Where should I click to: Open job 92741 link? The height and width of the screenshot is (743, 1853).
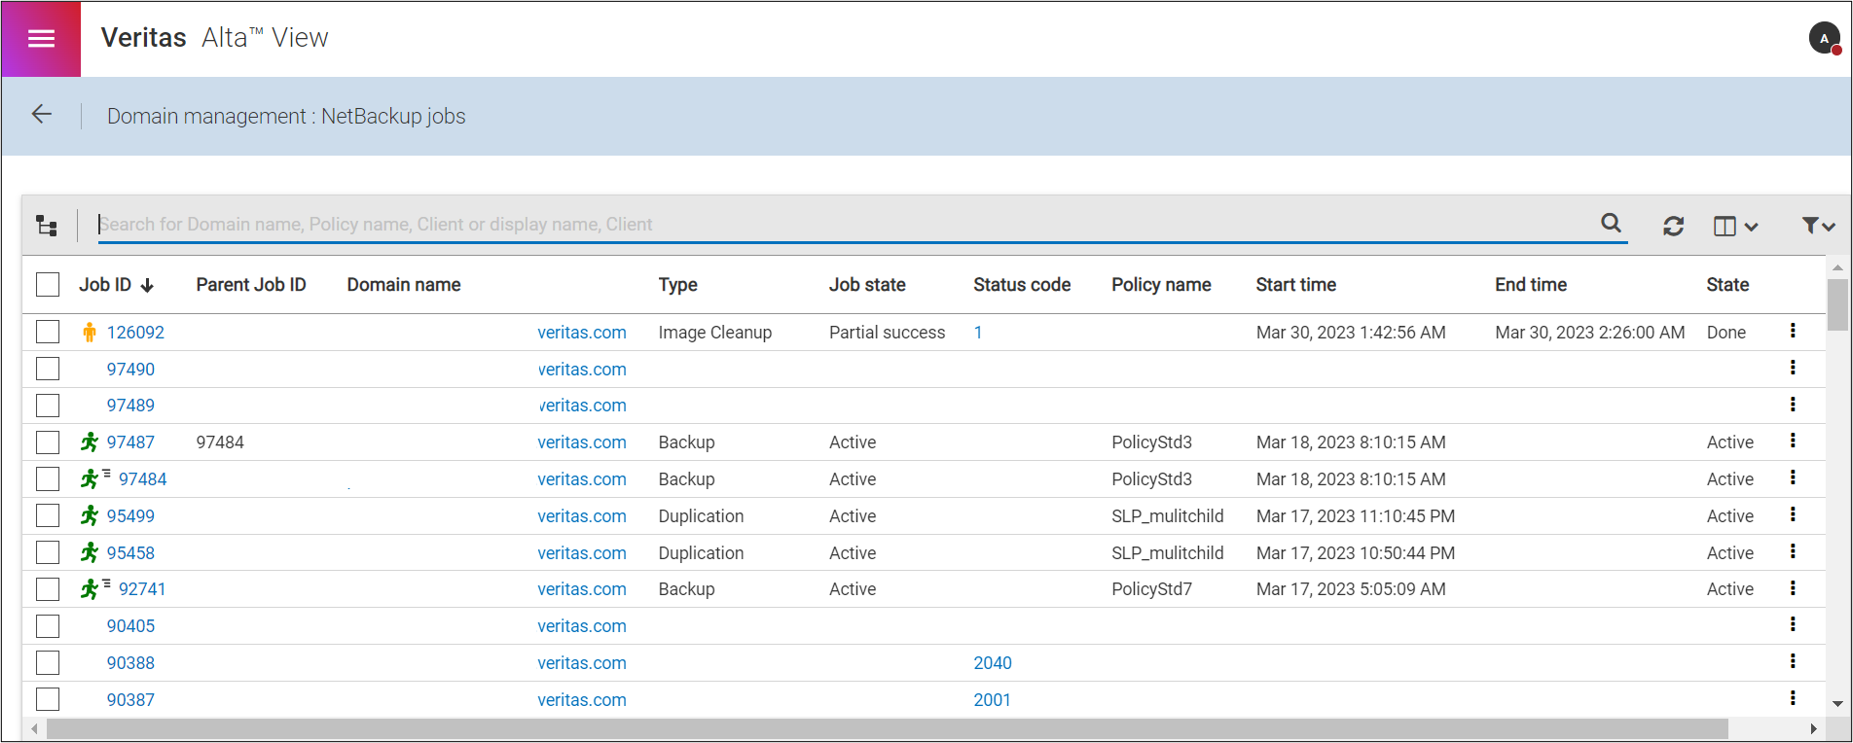142,589
